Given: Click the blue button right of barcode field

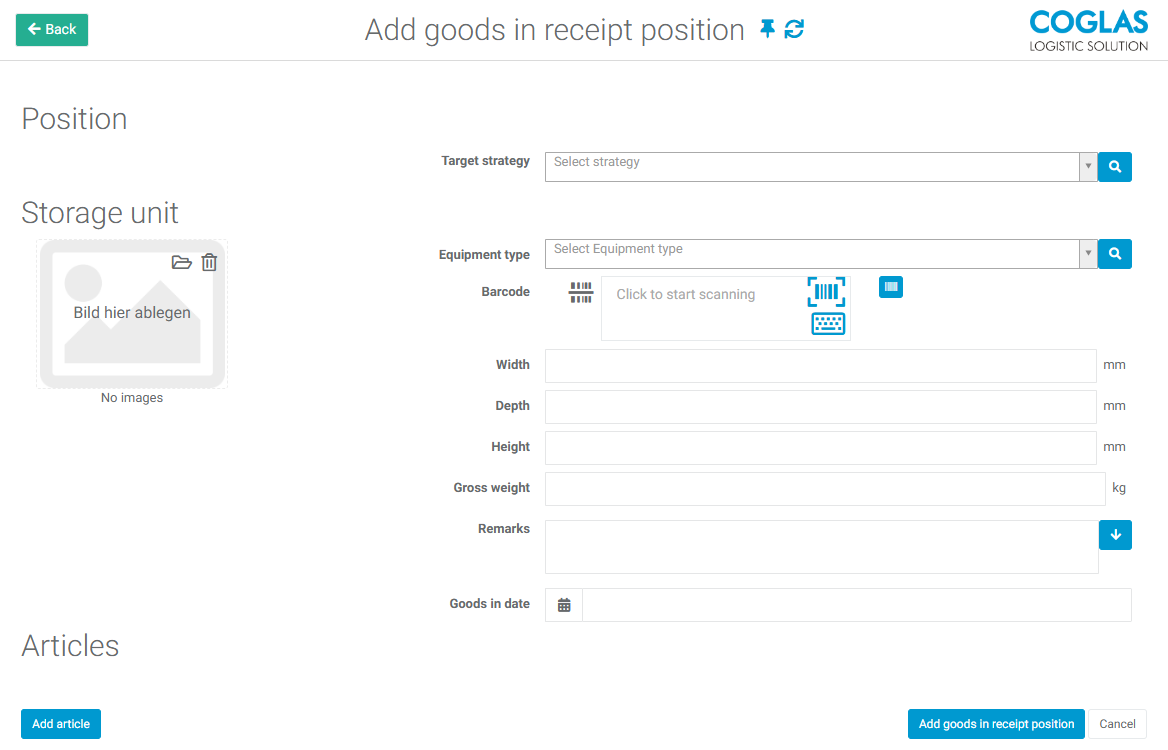Looking at the screenshot, I should point(891,287).
